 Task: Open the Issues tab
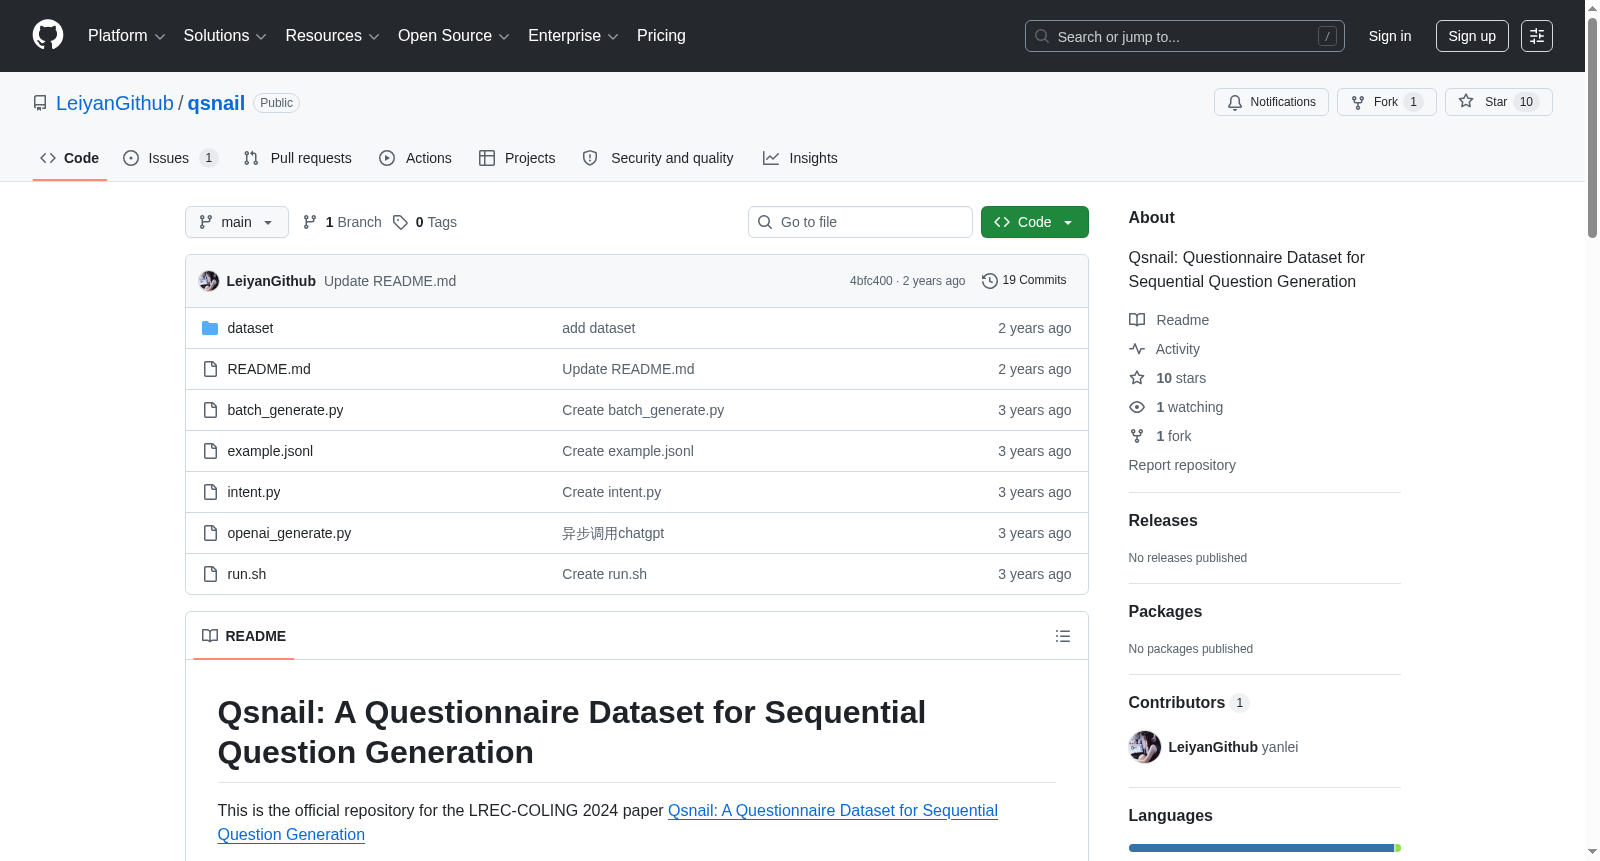tap(170, 158)
